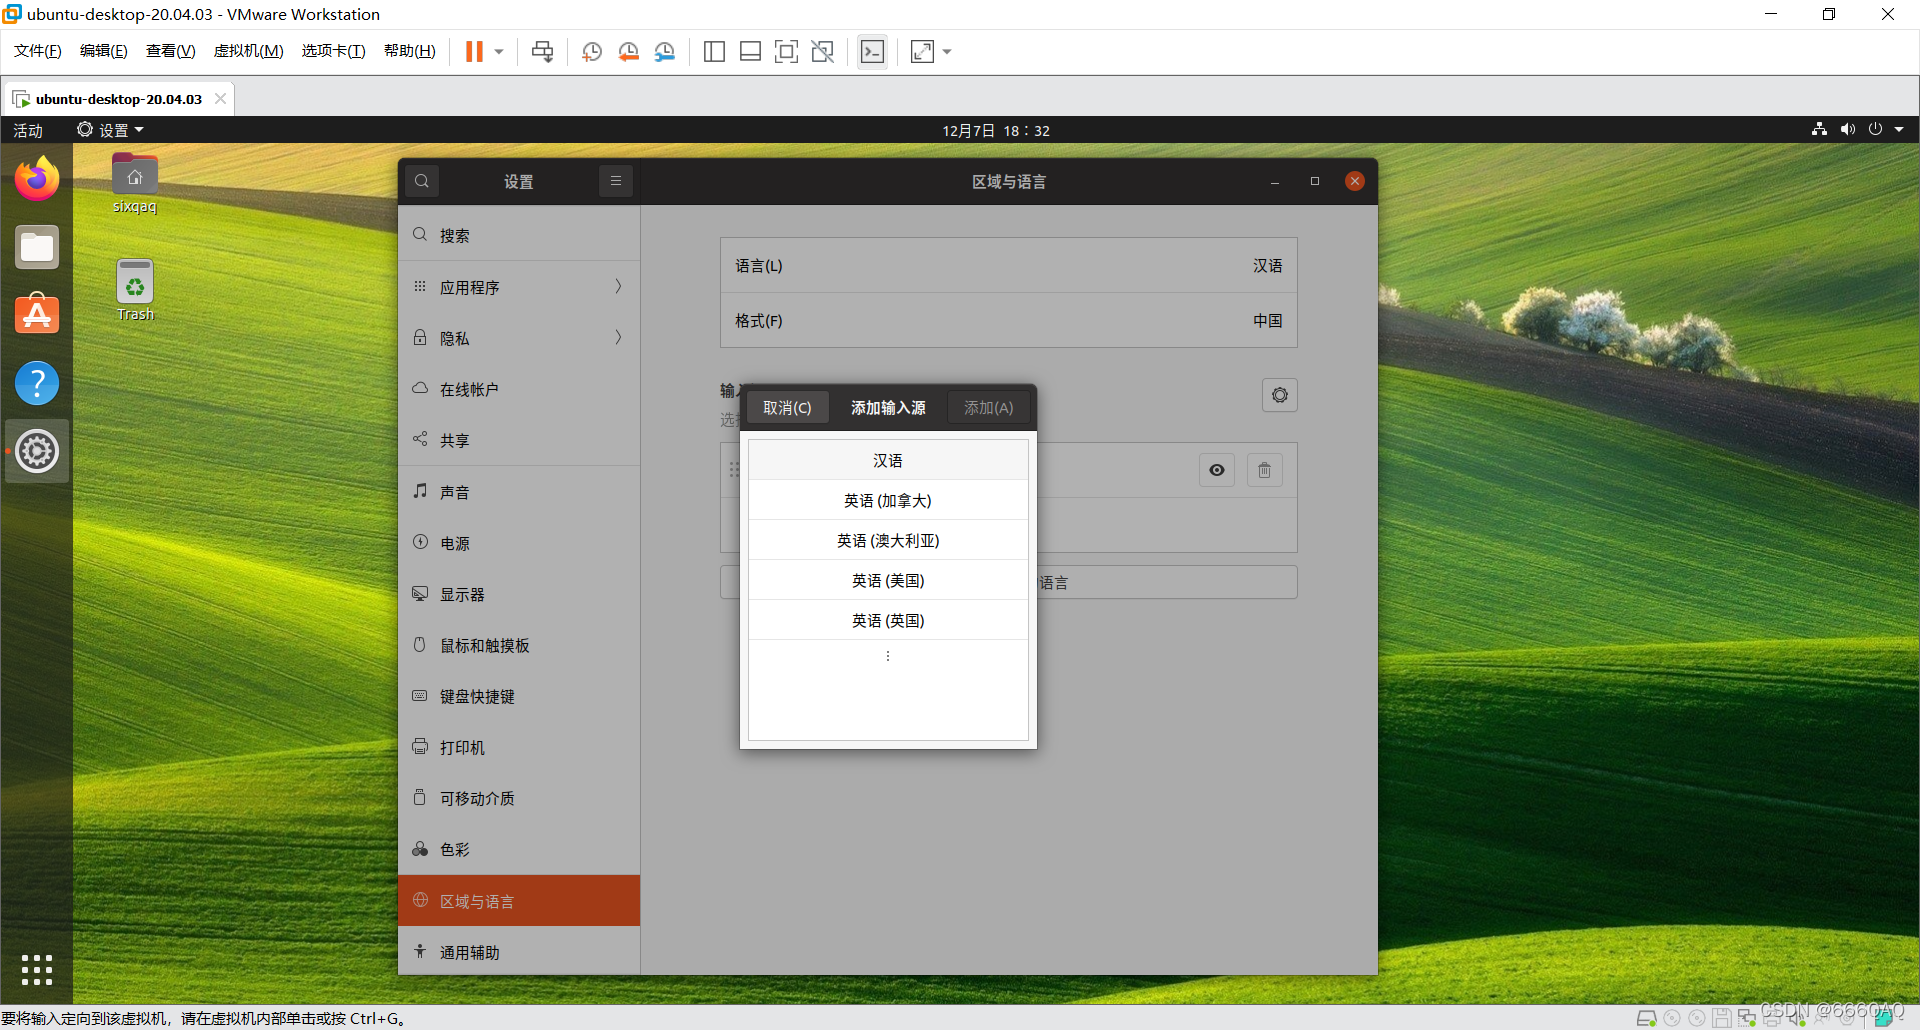The height and width of the screenshot is (1030, 1920).
Task: Expand the 应用程序 sidebar entry
Action: pyautogui.click(x=519, y=287)
